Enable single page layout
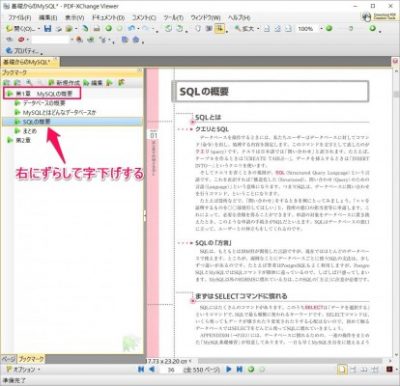The width and height of the screenshot is (400, 386). click(x=342, y=369)
